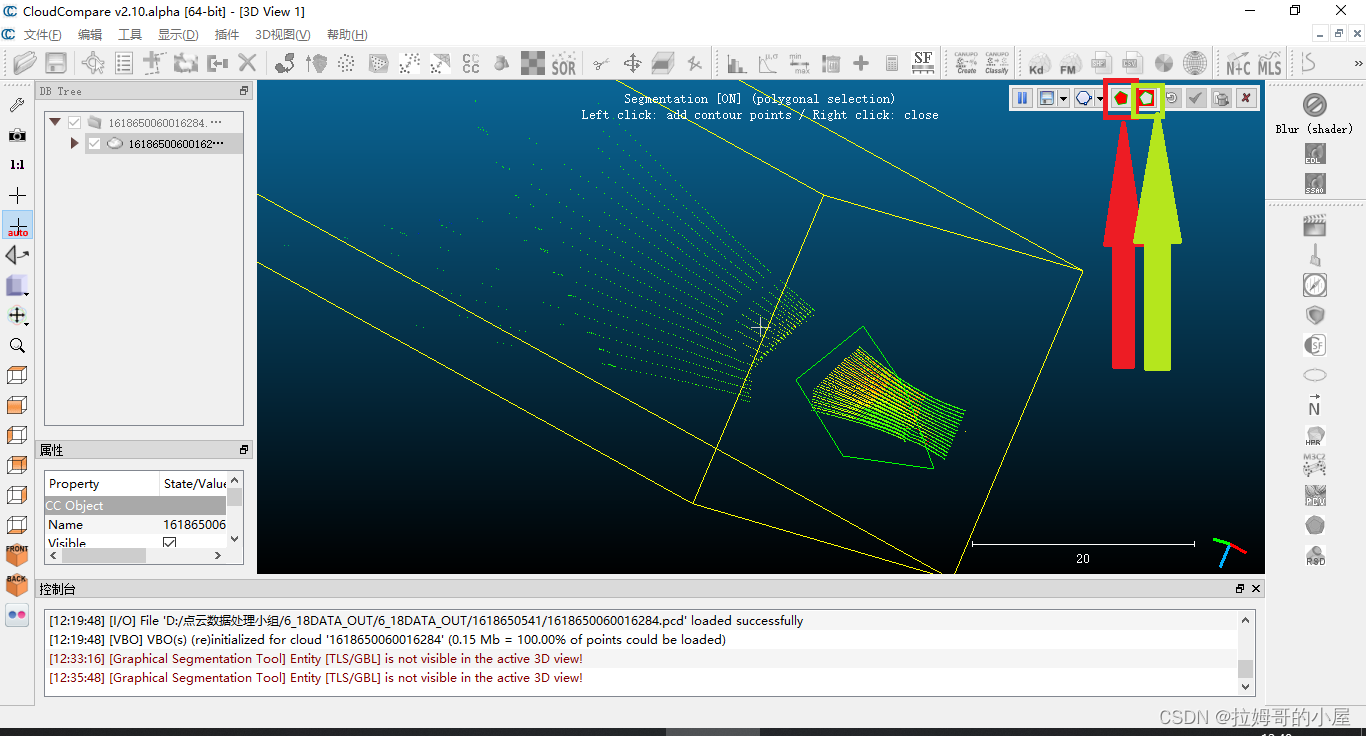The height and width of the screenshot is (736, 1366).
Task: Click the CANUPO Classify icon
Action: click(x=997, y=63)
